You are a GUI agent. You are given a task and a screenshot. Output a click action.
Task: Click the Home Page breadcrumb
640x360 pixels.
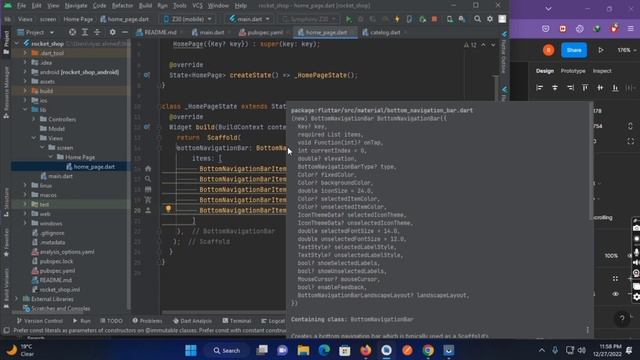click(78, 19)
